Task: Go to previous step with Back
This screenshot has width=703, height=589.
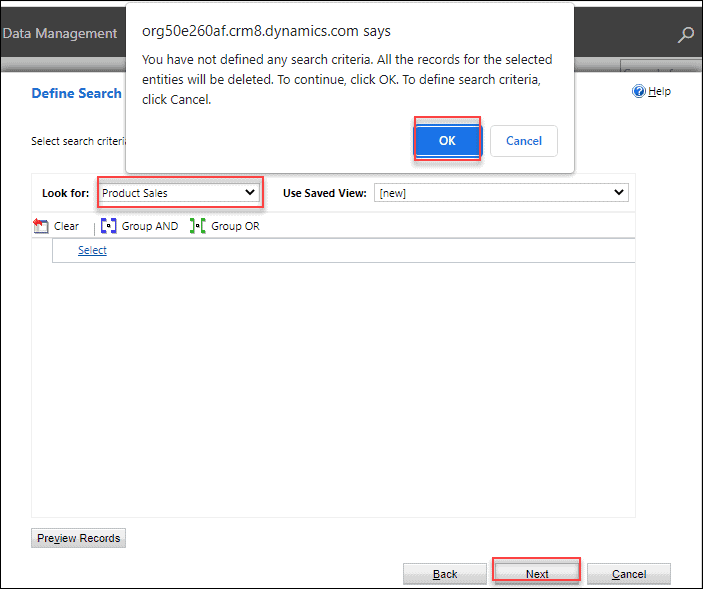Action: tap(445, 574)
